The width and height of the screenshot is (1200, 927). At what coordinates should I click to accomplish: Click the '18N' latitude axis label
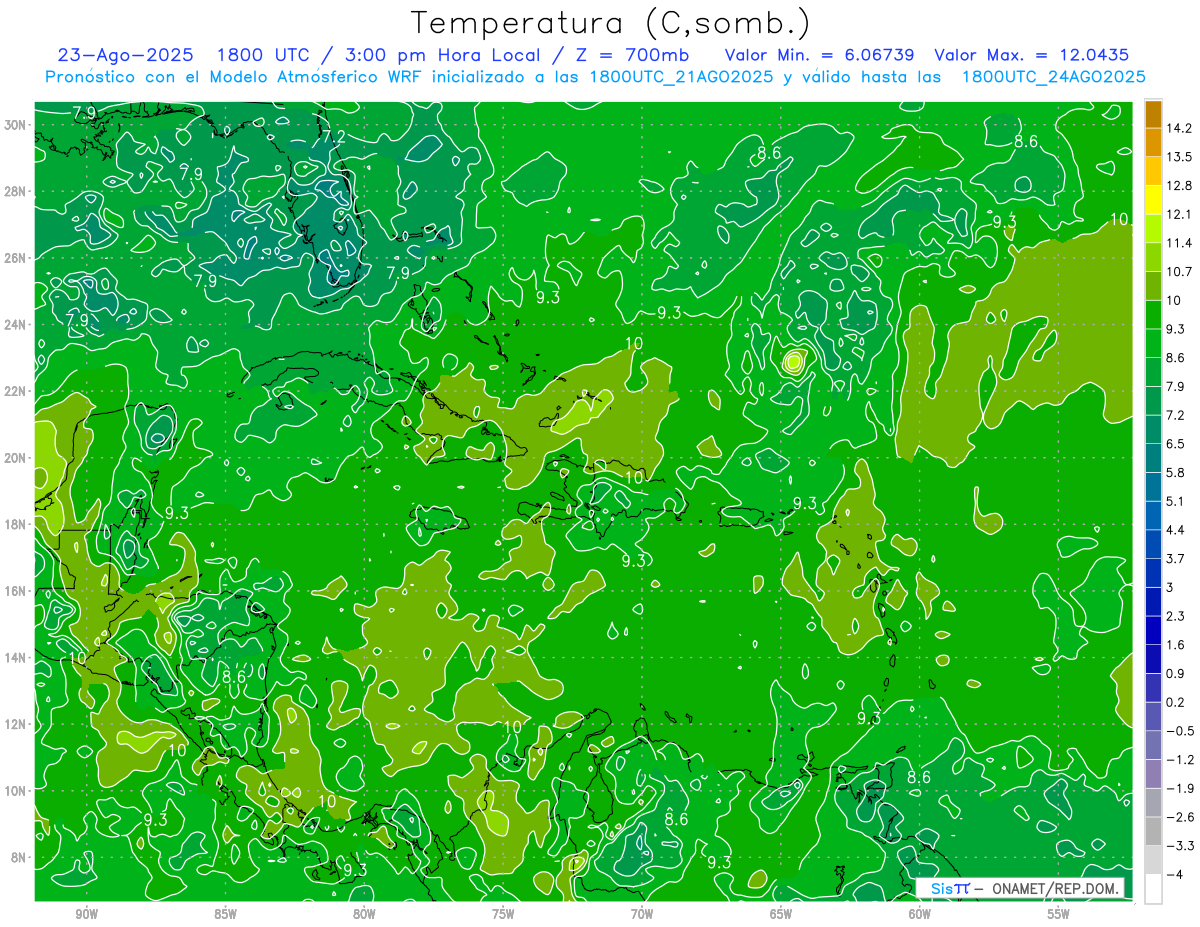[15, 525]
